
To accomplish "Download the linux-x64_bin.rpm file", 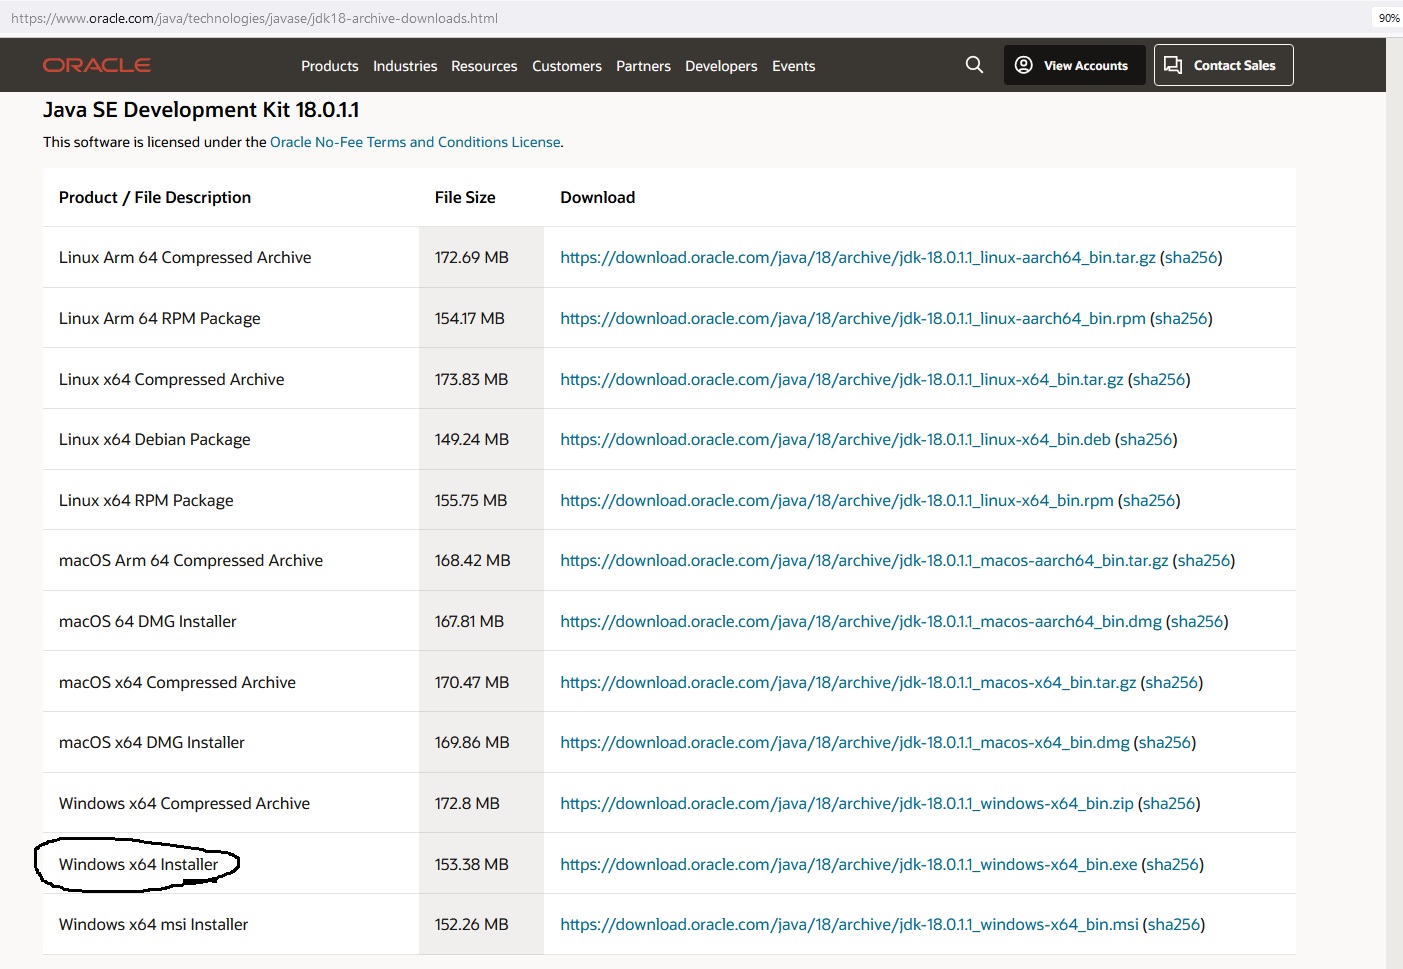I will point(837,501).
